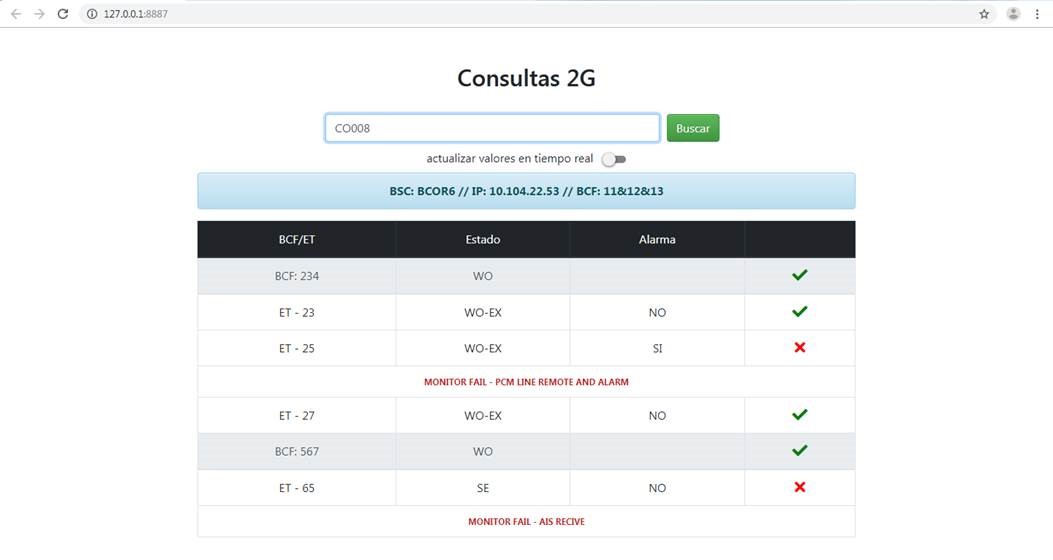Click the NO alarm value in the ET - 27 row
This screenshot has width=1053, height=560.
coord(657,416)
